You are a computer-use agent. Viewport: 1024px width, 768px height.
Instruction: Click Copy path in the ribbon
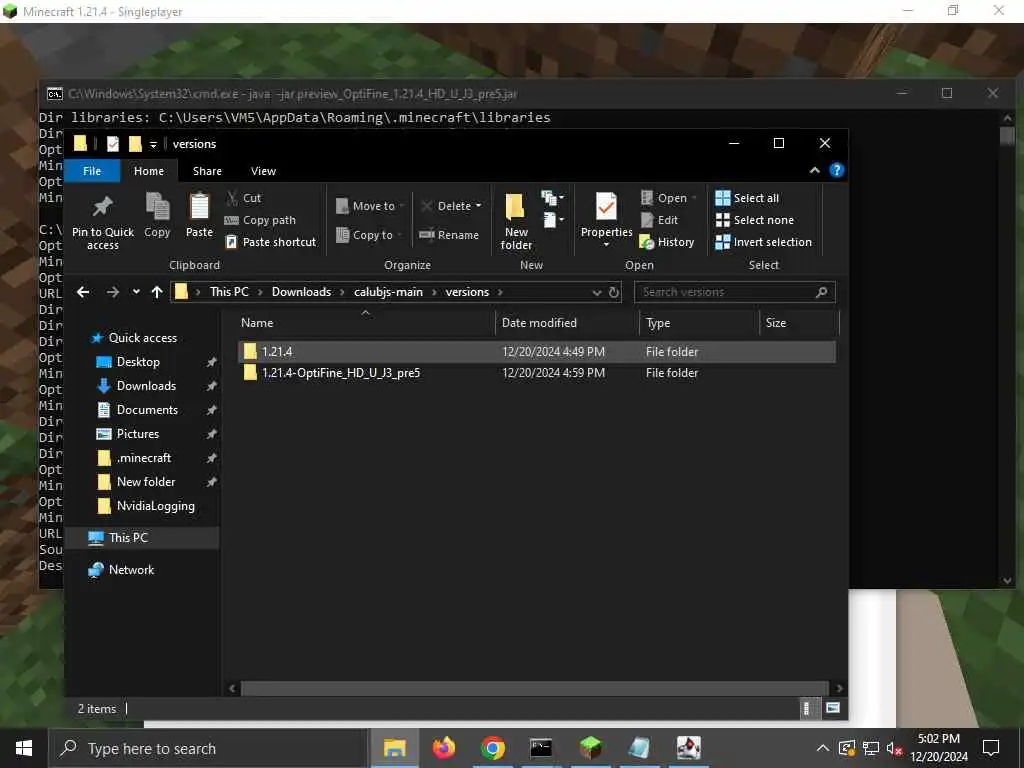(x=260, y=220)
